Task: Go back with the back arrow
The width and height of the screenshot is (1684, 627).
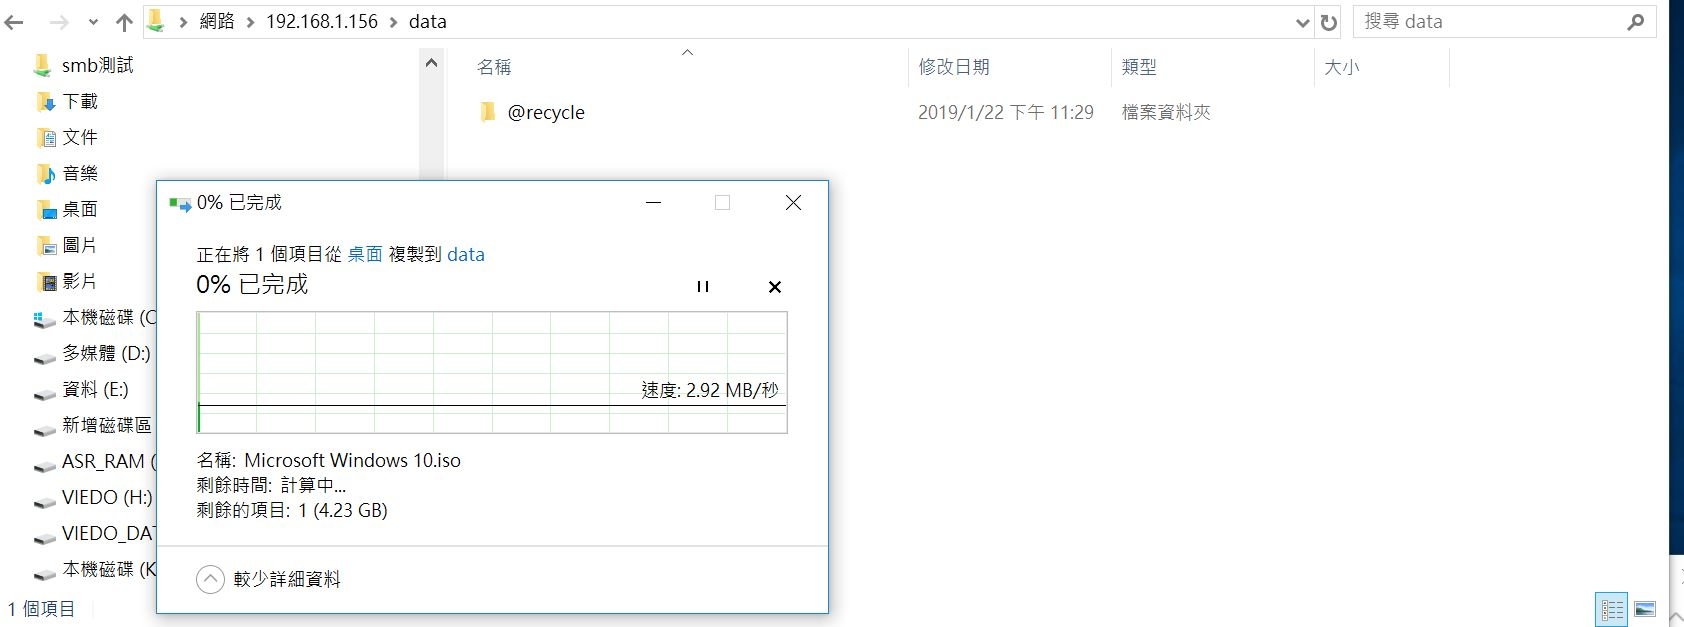Action: (x=14, y=22)
